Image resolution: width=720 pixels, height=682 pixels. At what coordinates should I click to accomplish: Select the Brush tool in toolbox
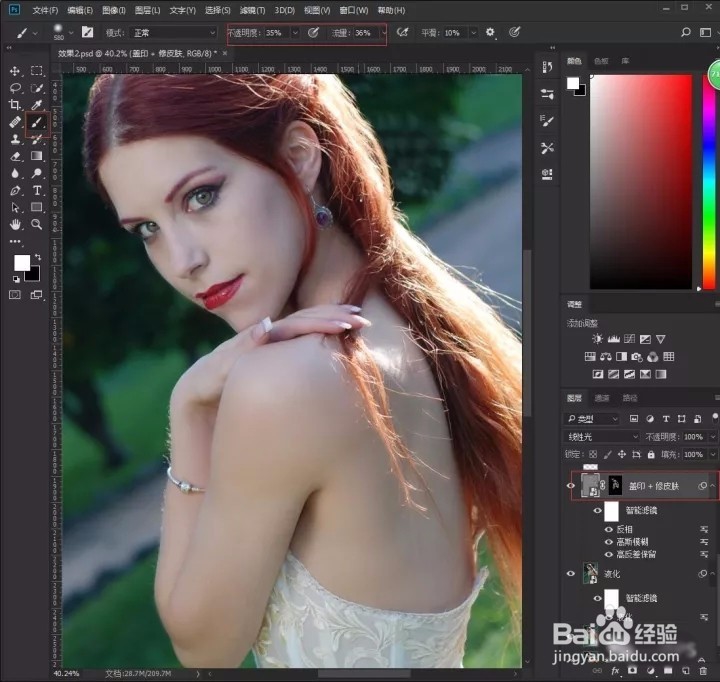(37, 122)
